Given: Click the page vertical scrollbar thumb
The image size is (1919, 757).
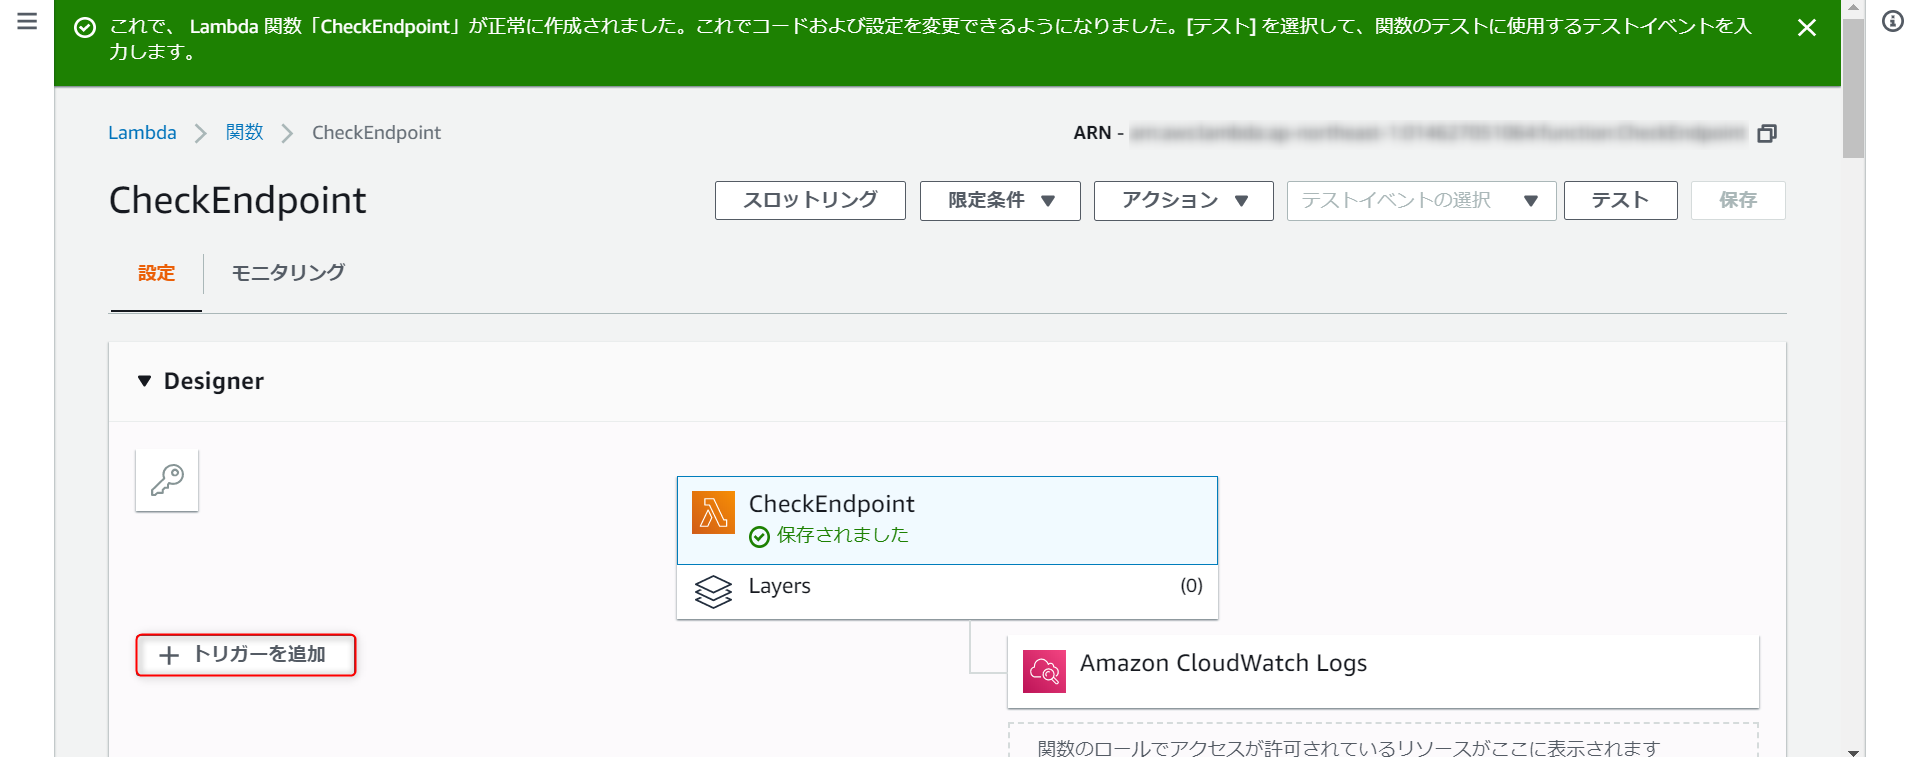Looking at the screenshot, I should click(x=1853, y=88).
